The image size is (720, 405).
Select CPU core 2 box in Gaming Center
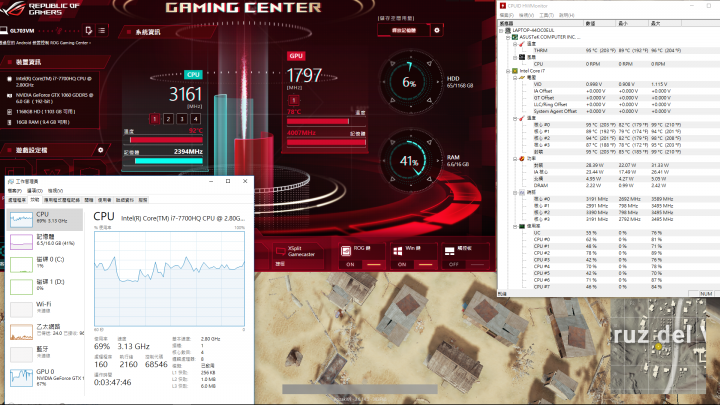coord(169,119)
